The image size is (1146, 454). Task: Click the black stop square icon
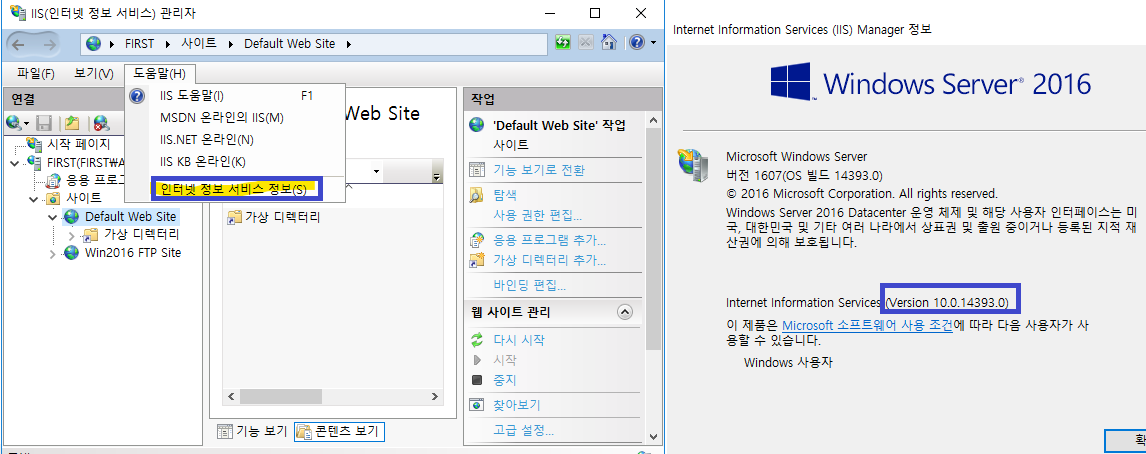click(477, 379)
